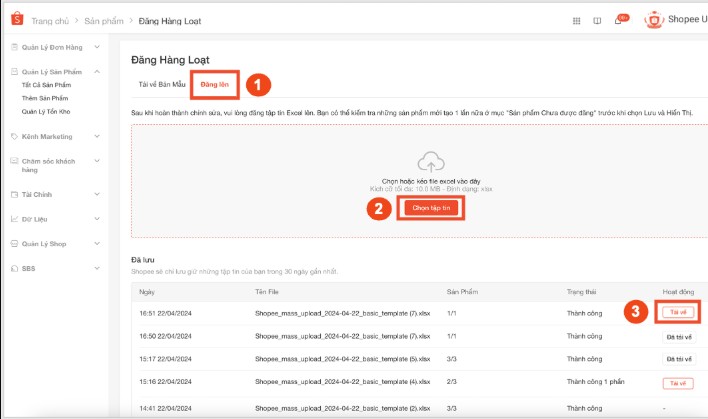Click the 2/3 product count cell
Viewport: 708px width, 419px height.
[x=452, y=382]
